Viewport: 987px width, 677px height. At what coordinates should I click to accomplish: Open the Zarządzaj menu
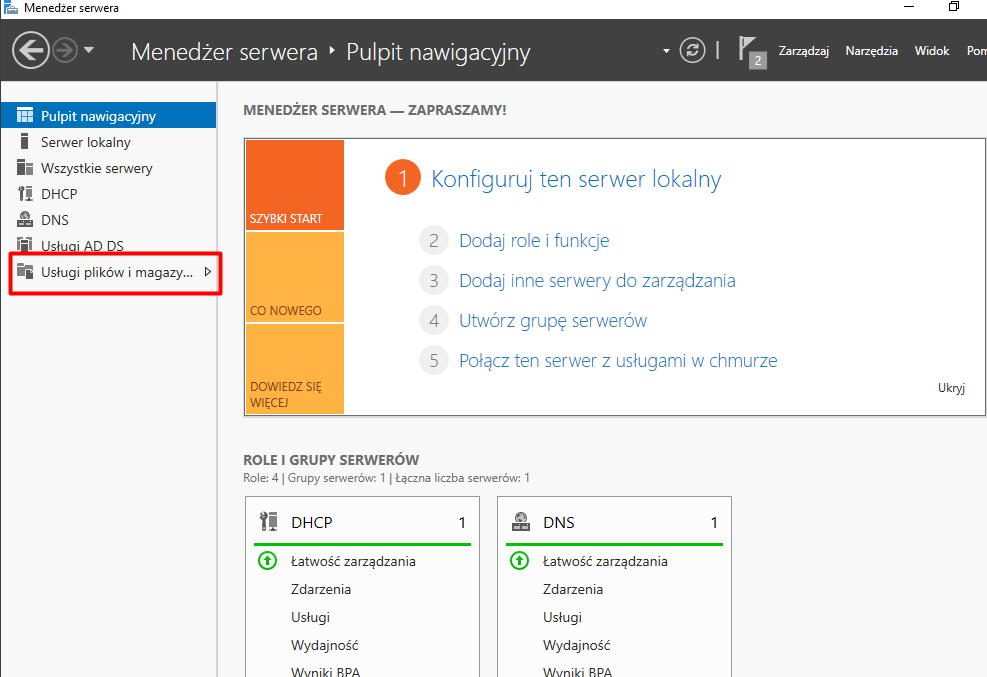805,51
